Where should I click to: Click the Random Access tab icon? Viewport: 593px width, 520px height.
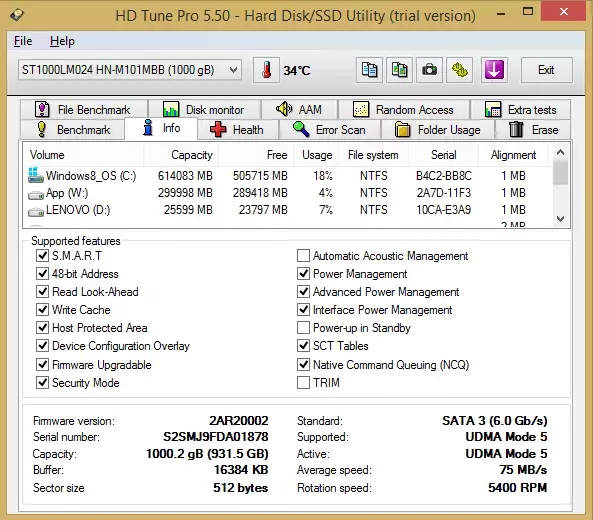tap(361, 109)
